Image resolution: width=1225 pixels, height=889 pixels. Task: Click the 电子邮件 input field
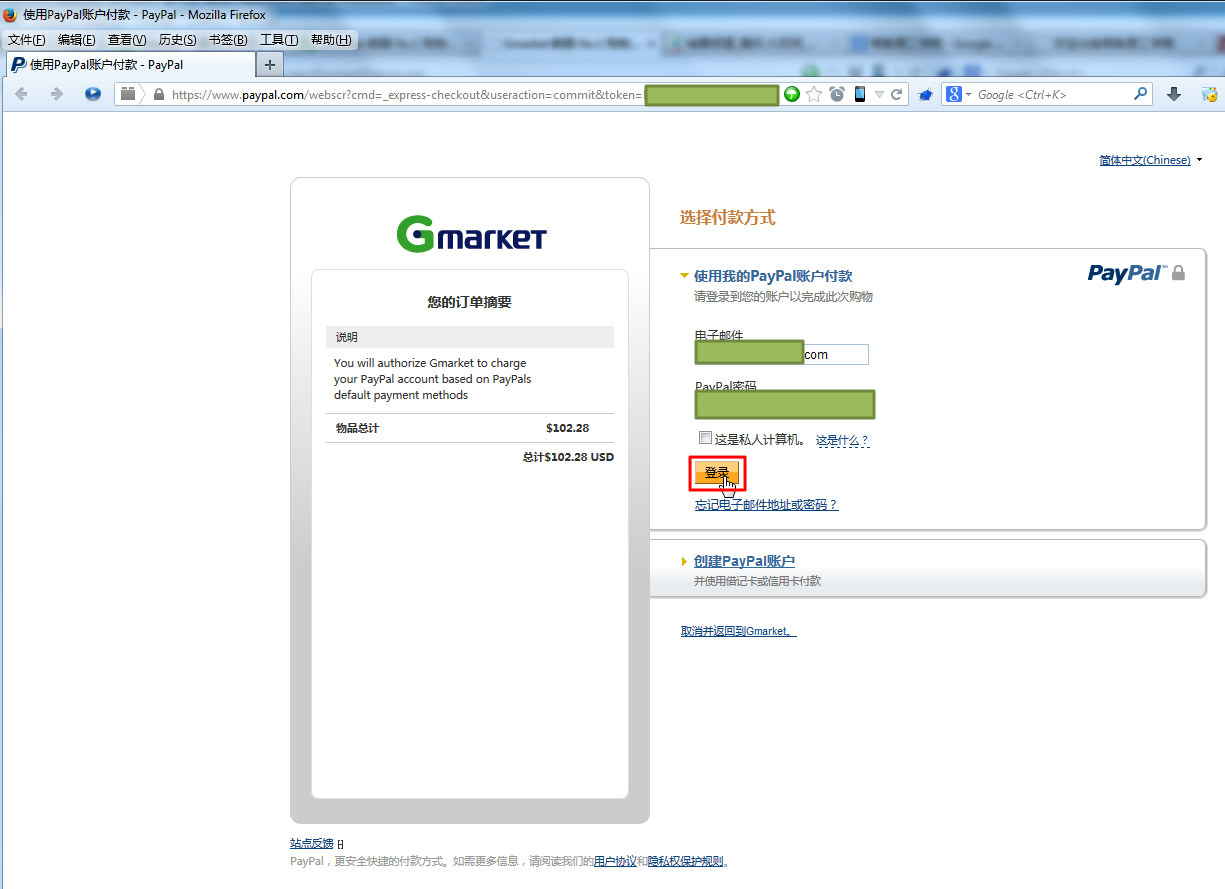point(782,354)
